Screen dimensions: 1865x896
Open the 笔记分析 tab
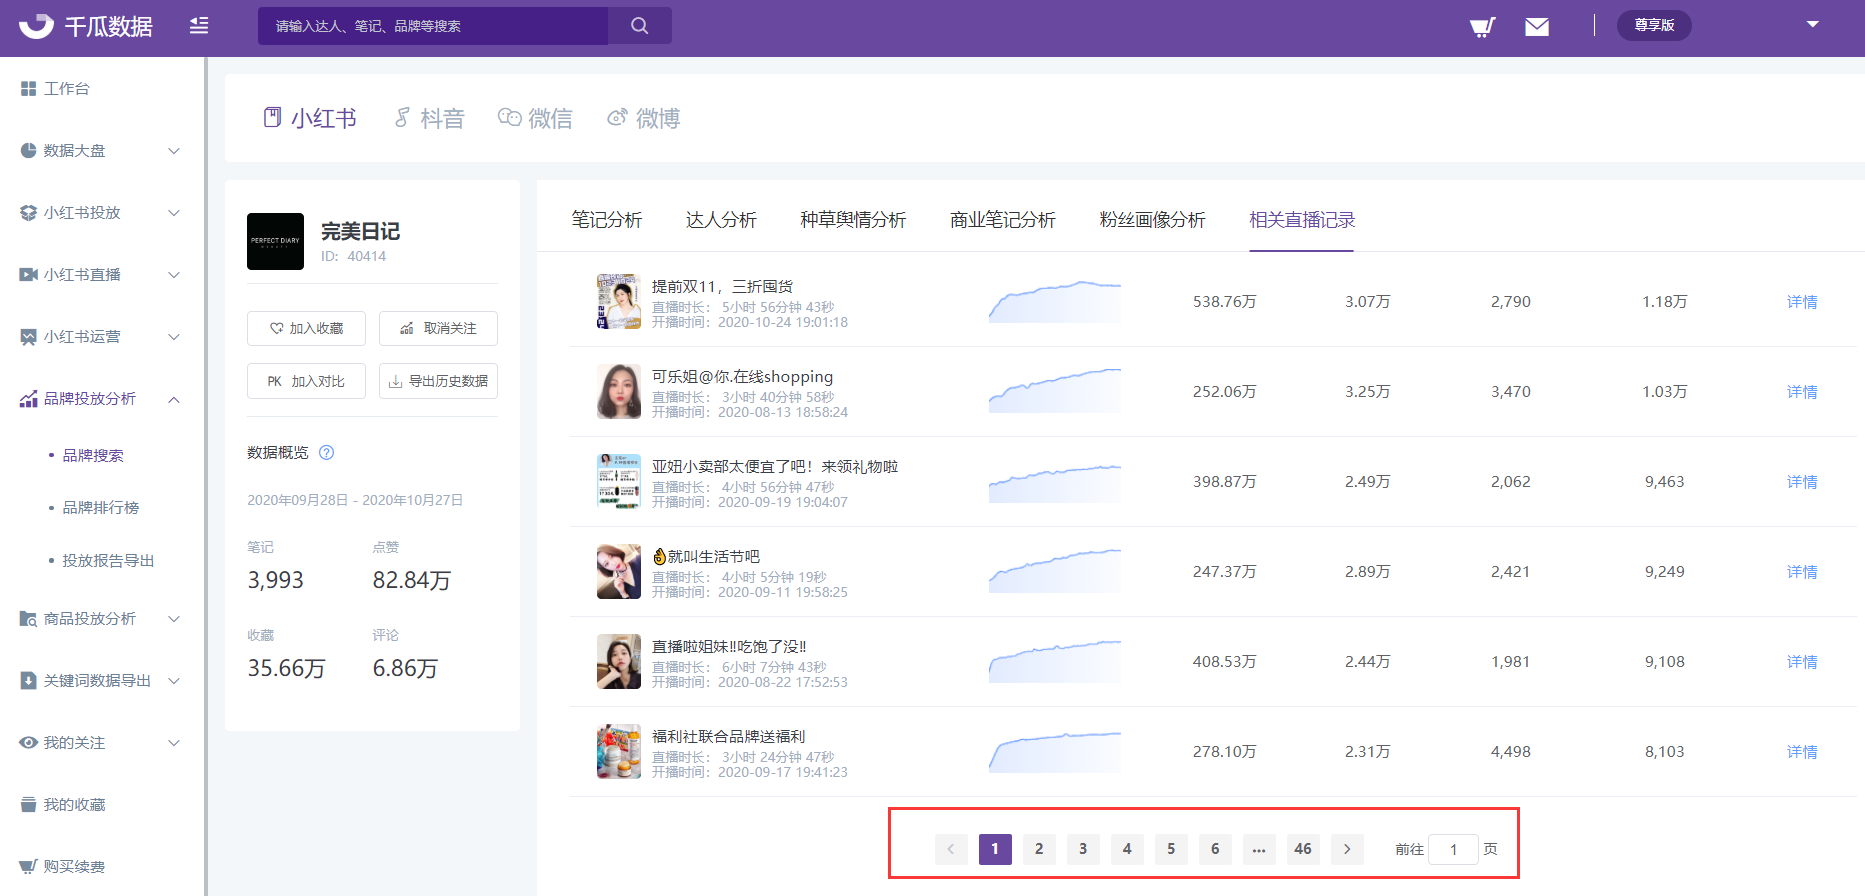coord(607,220)
